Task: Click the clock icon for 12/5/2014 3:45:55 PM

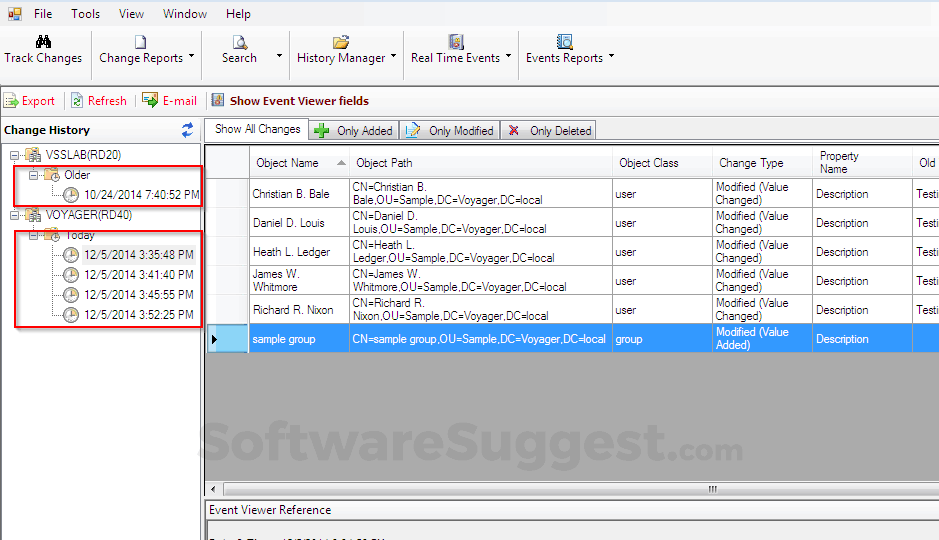Action: [x=71, y=295]
